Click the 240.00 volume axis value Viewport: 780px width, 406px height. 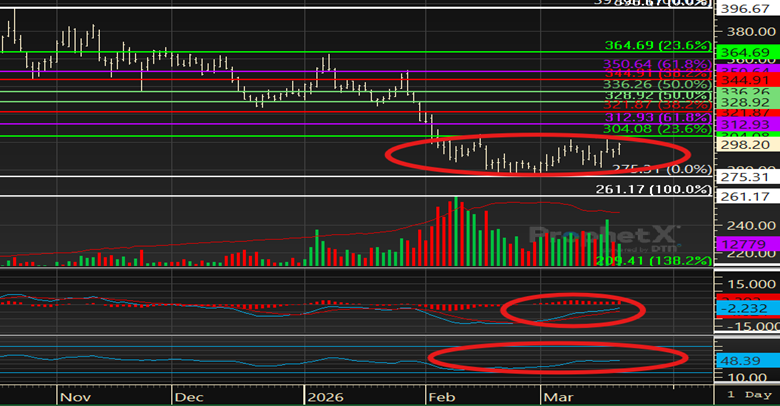pyautogui.click(x=751, y=225)
